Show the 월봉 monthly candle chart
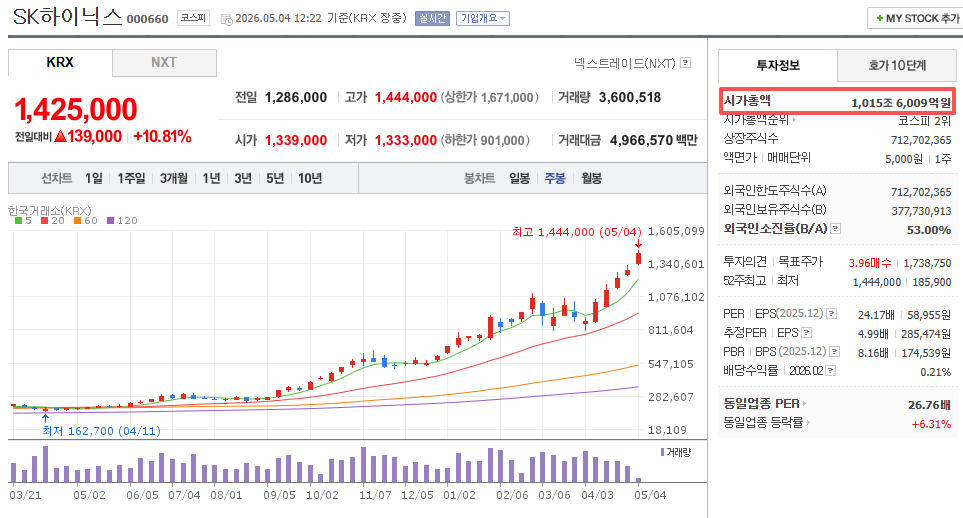The image size is (963, 518). pyautogui.click(x=591, y=178)
